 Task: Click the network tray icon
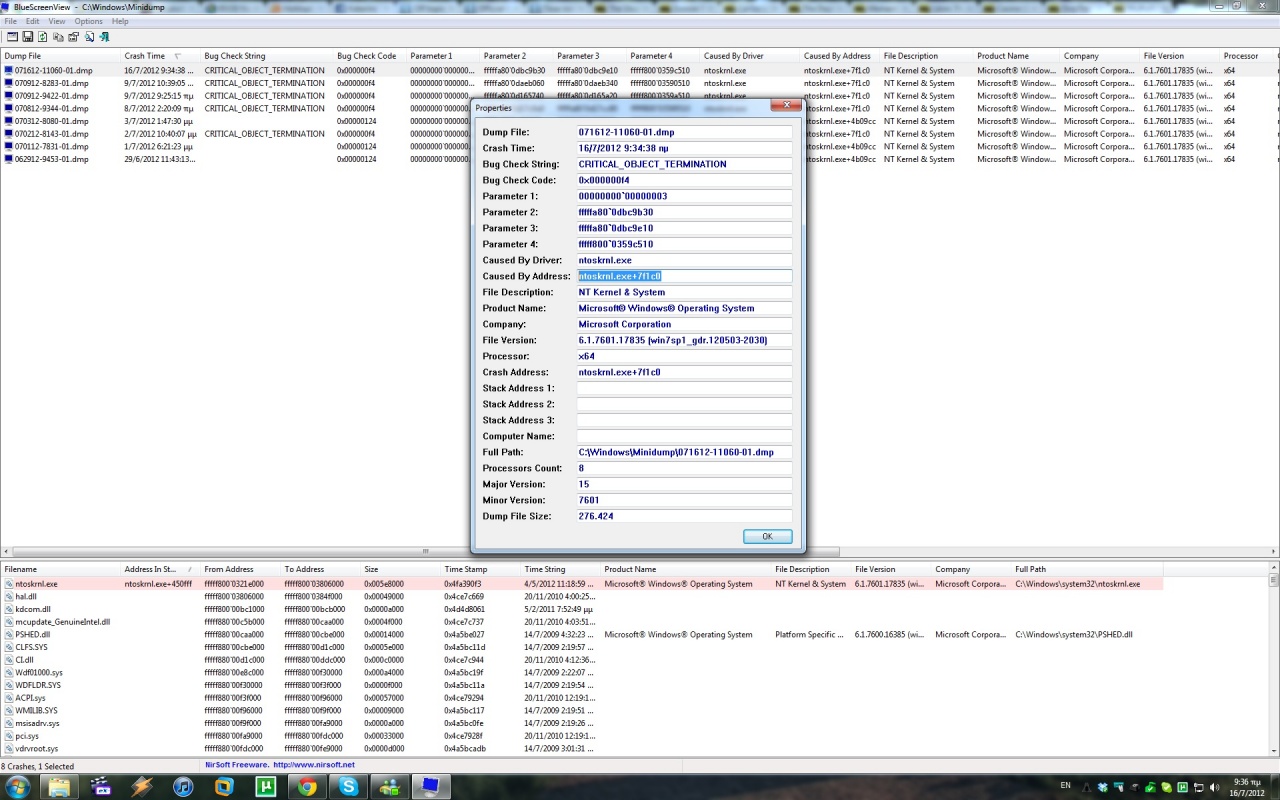coord(1198,787)
